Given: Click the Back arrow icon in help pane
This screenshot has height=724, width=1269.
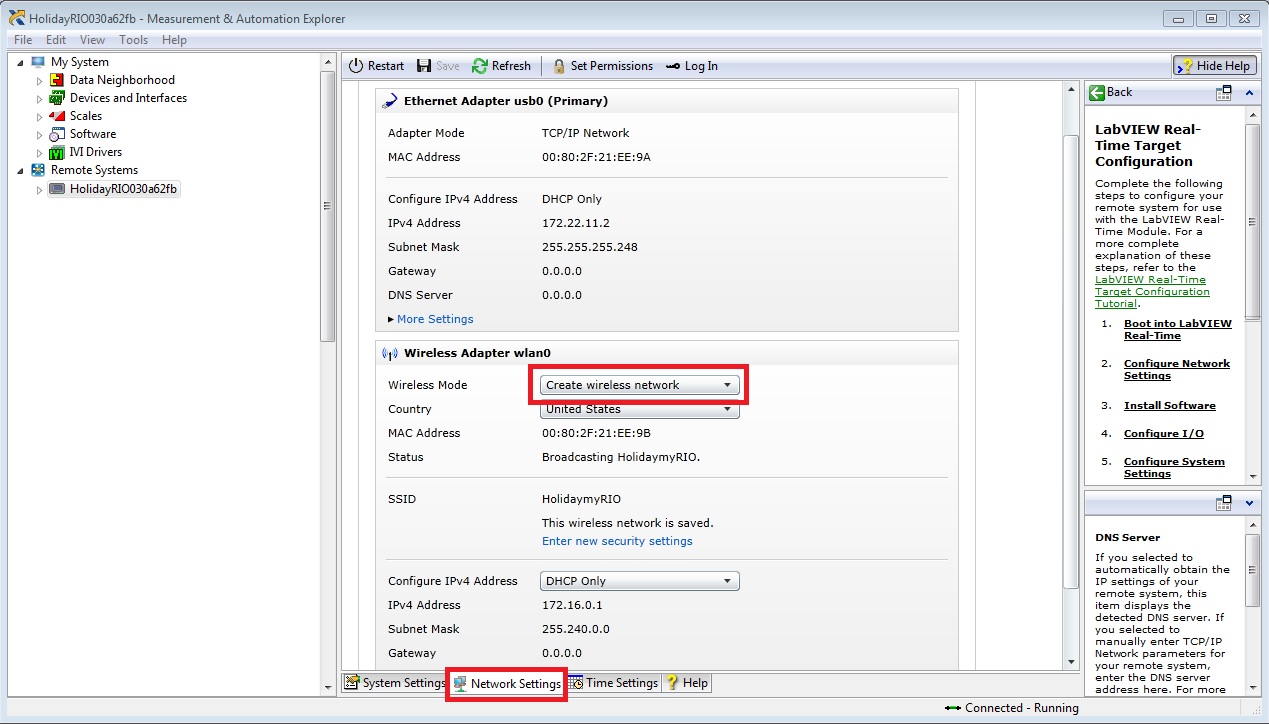Looking at the screenshot, I should click(1096, 92).
